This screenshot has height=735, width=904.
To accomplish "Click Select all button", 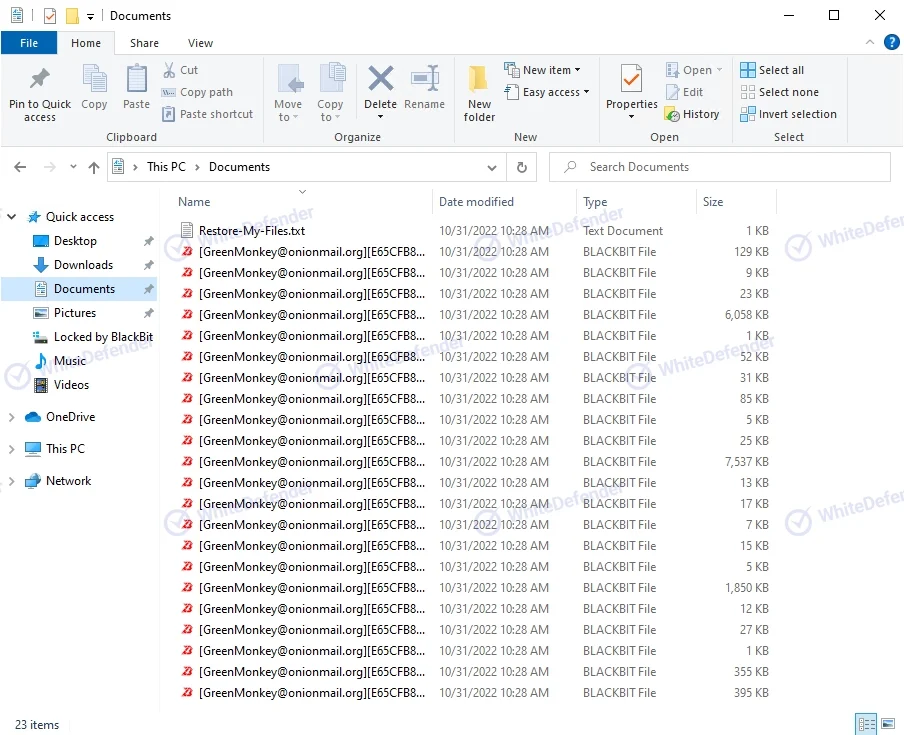I will point(772,70).
